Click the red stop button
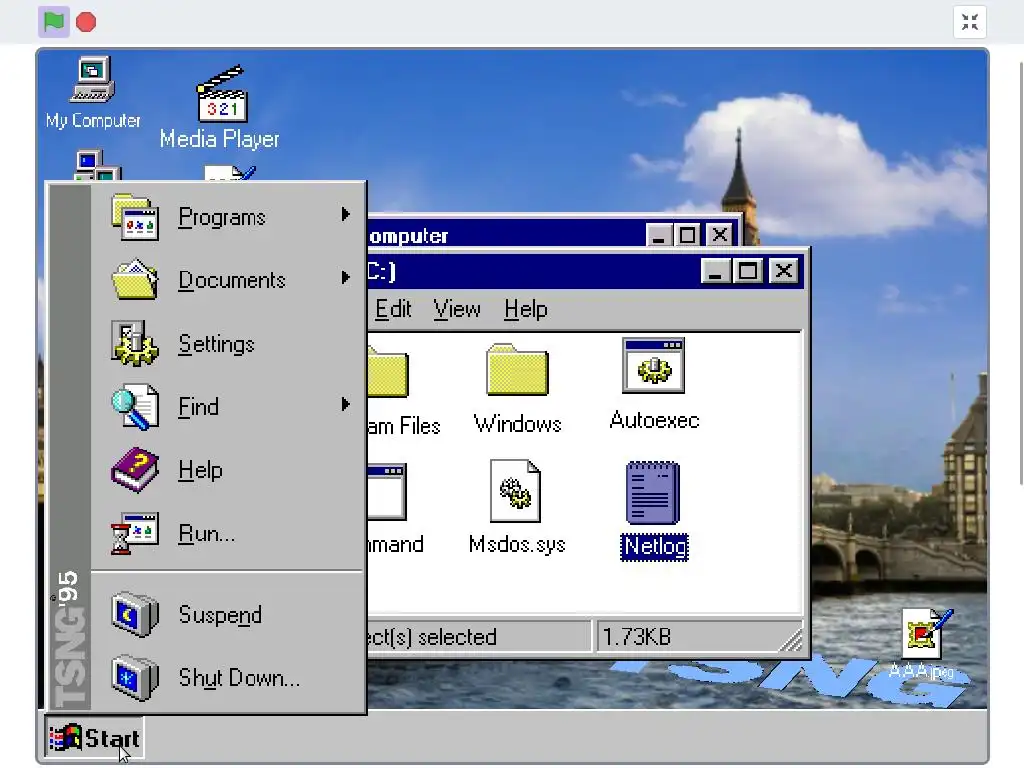 (x=86, y=22)
